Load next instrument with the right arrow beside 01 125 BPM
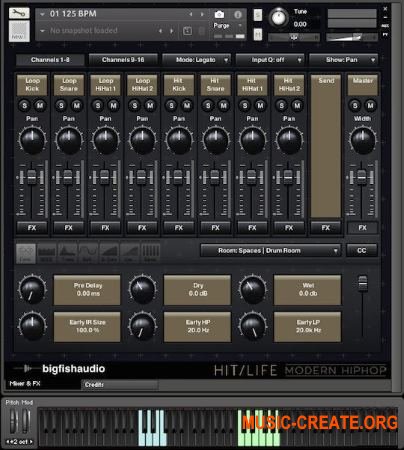 click(x=202, y=14)
